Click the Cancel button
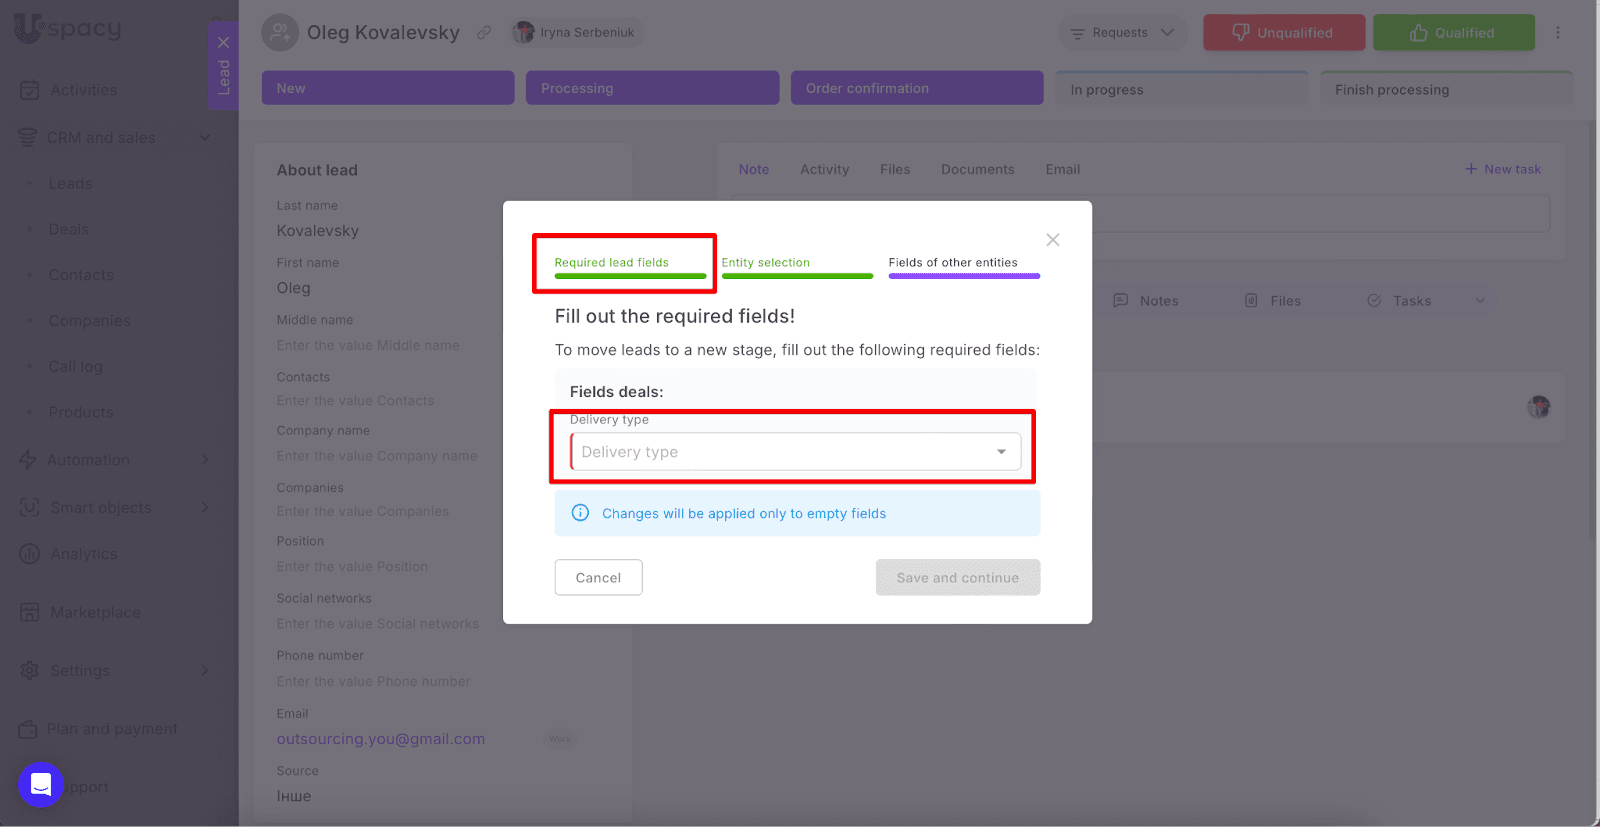This screenshot has width=1600, height=827. [598, 578]
